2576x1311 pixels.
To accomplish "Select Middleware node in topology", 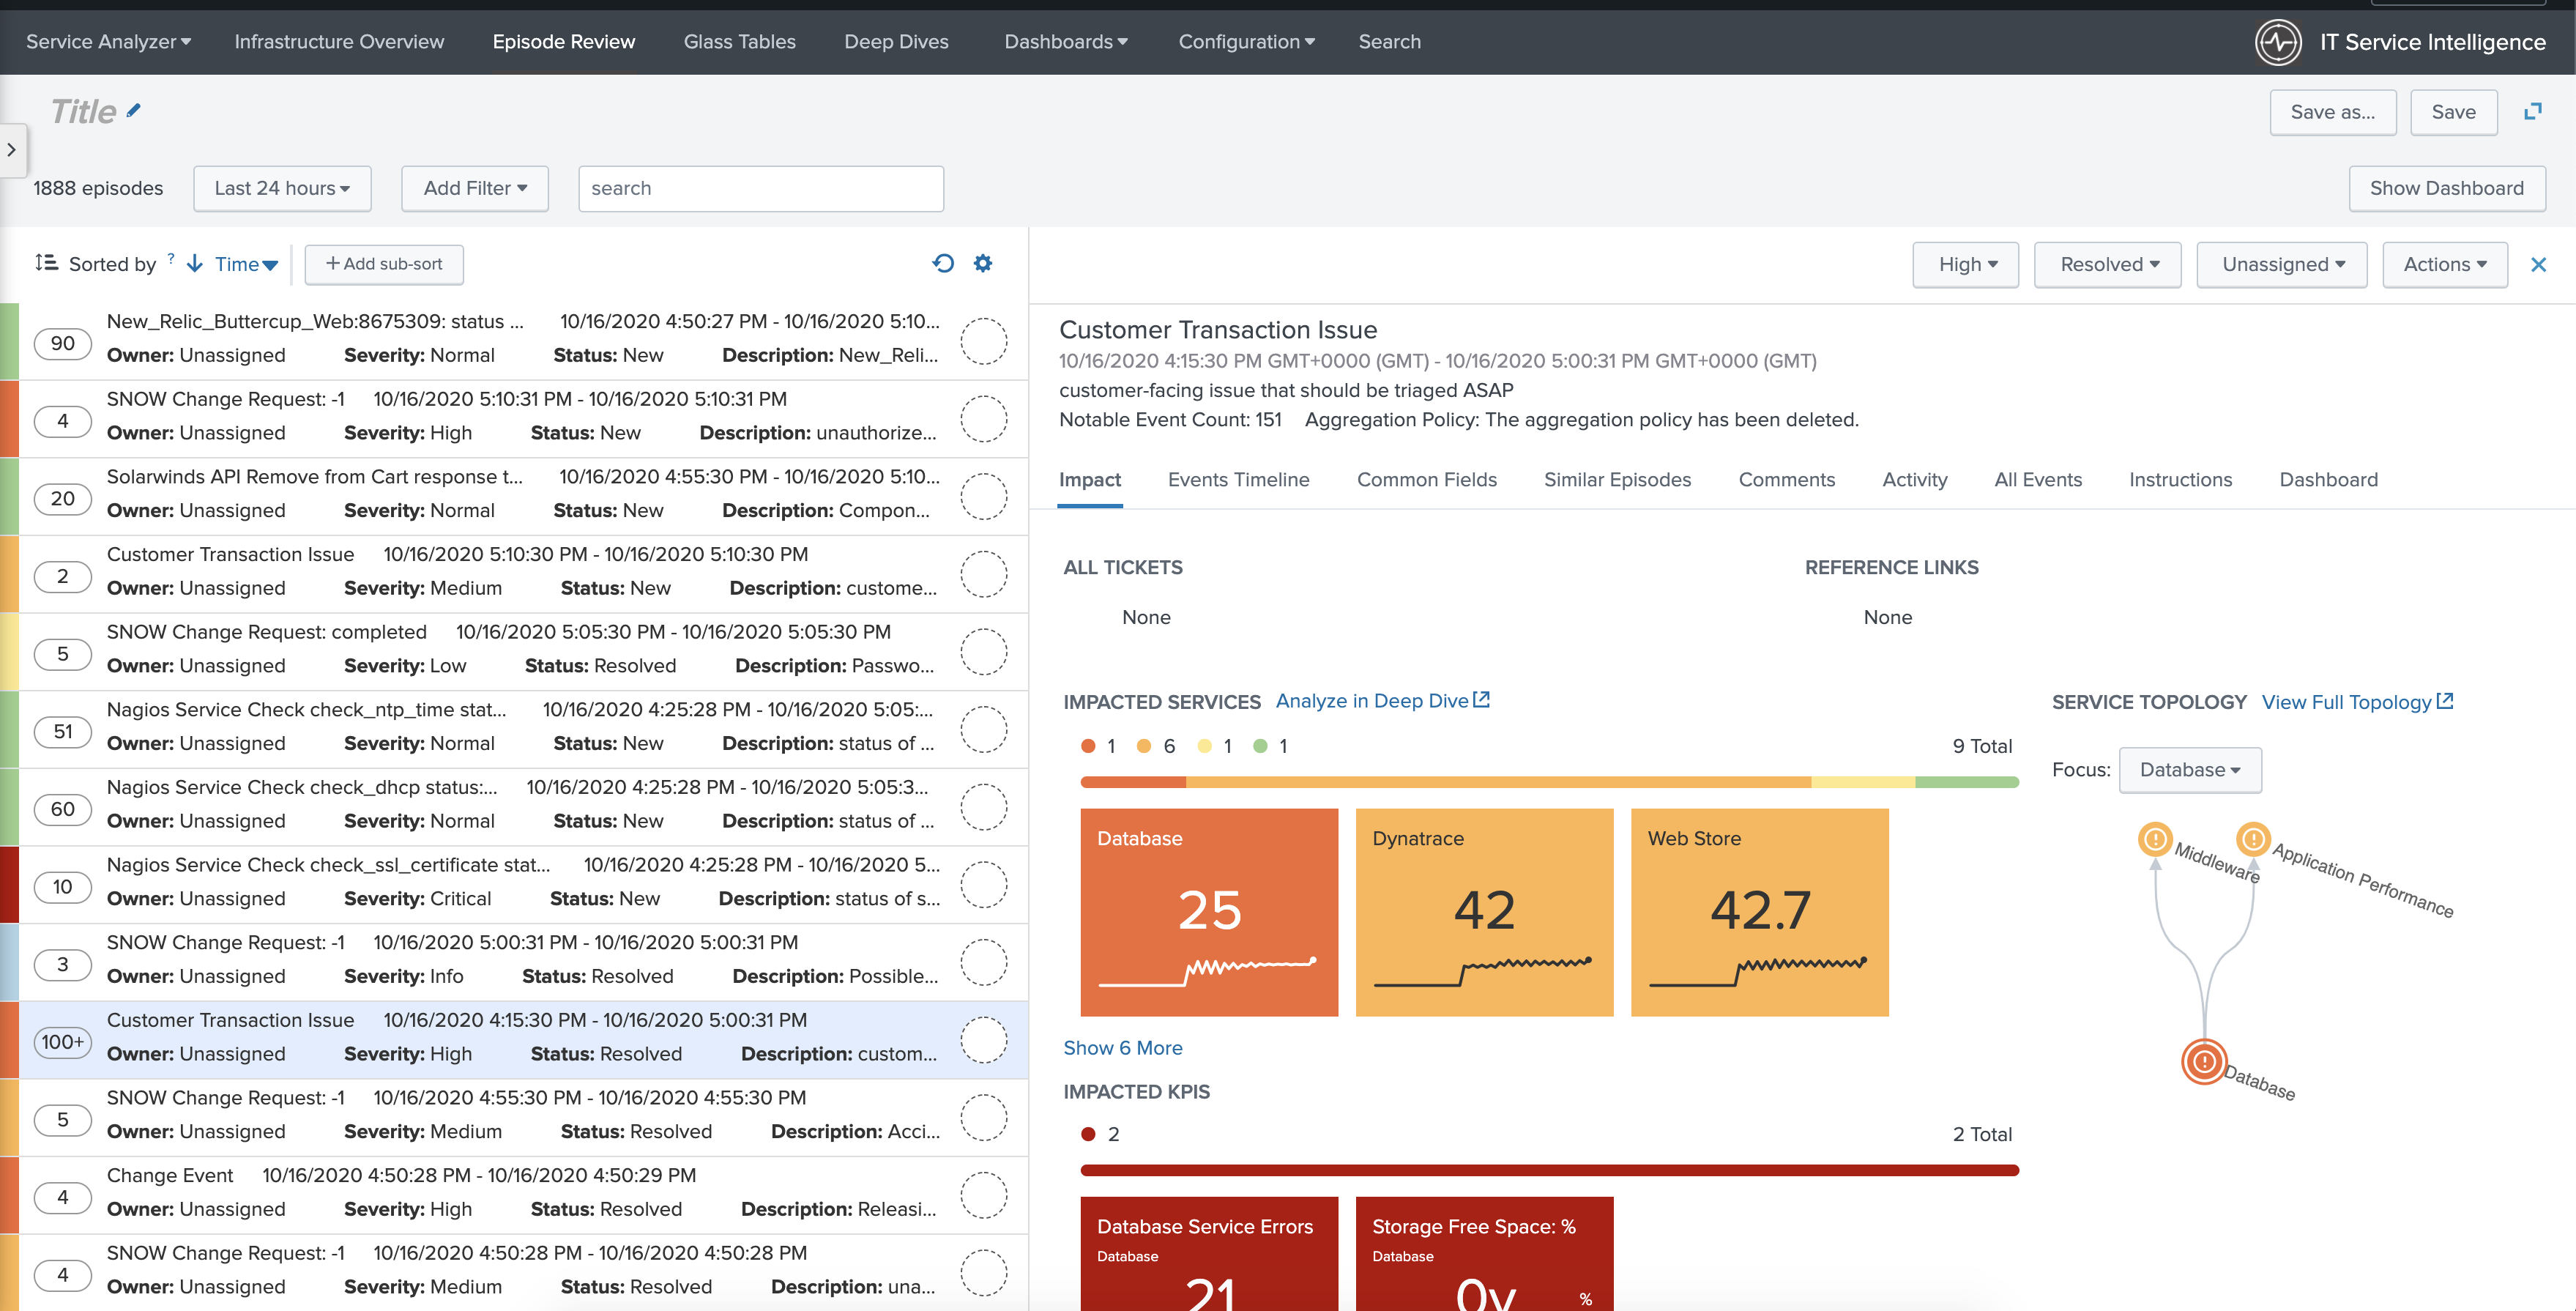I will click(x=2155, y=838).
